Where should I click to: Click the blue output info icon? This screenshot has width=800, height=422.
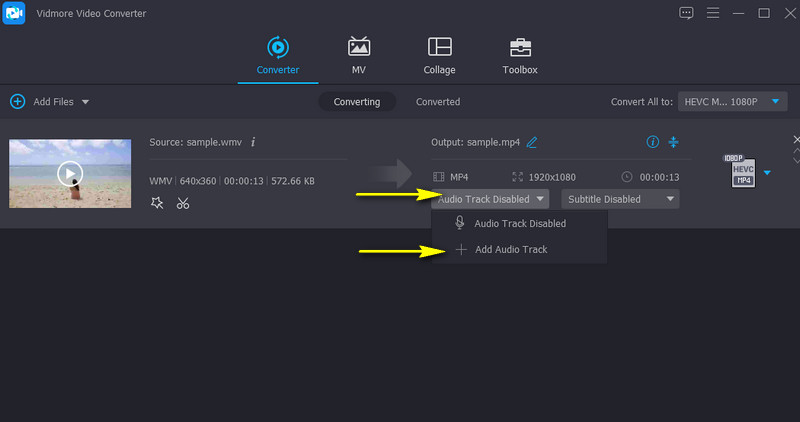point(653,142)
